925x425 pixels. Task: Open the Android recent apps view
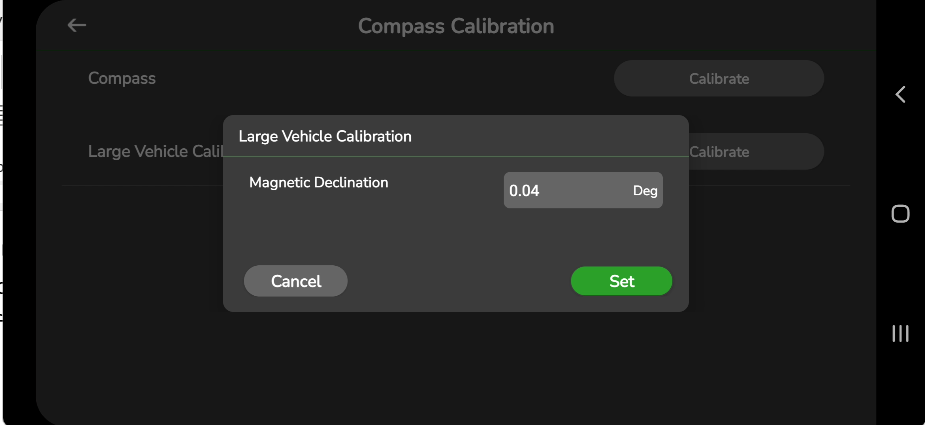tap(900, 334)
